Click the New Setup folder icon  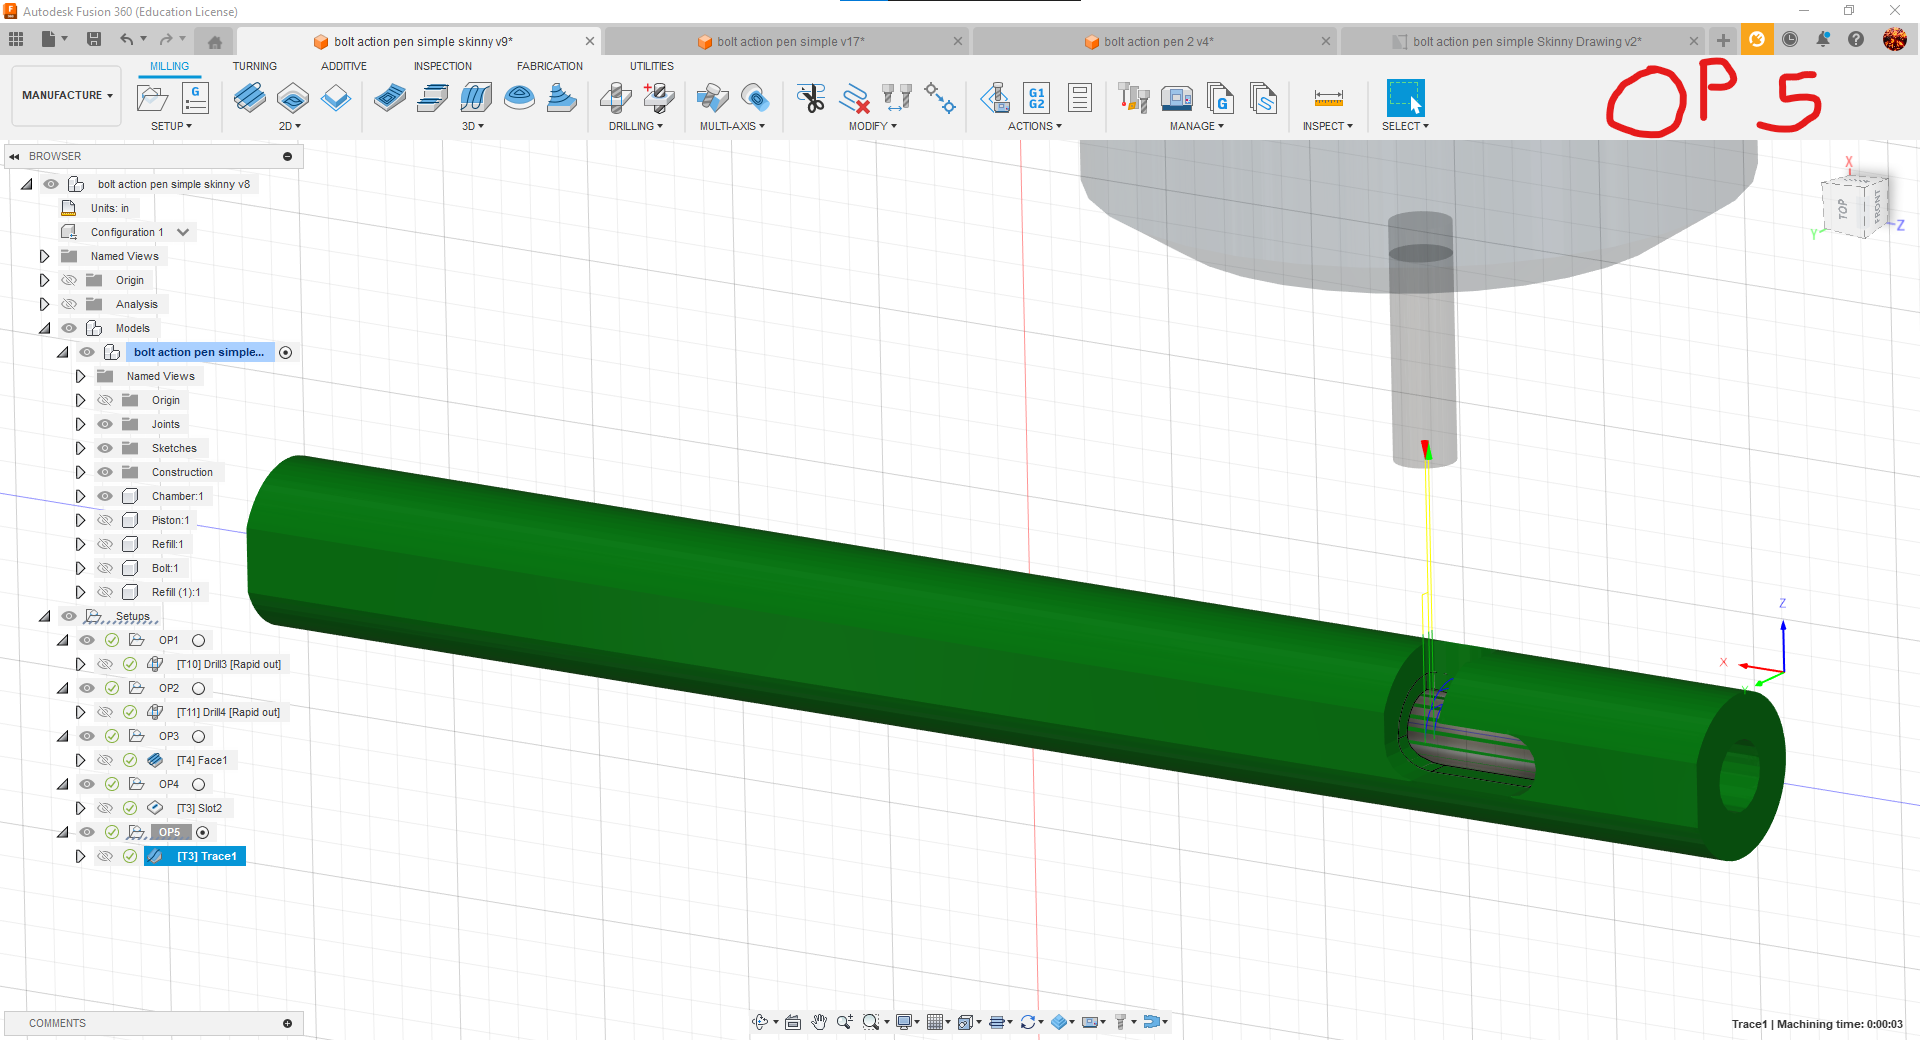(x=152, y=98)
